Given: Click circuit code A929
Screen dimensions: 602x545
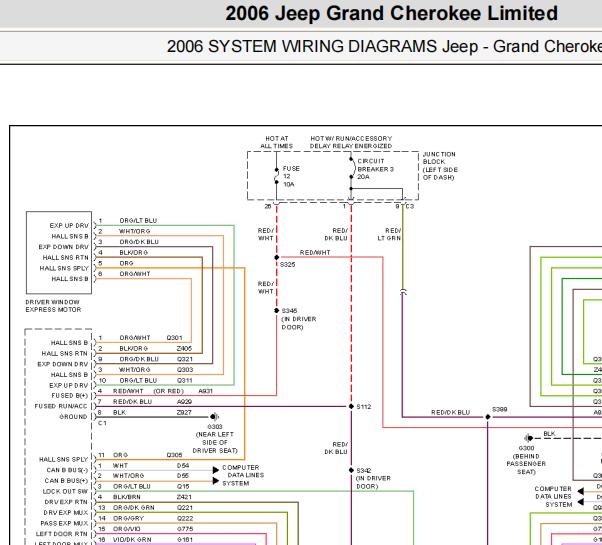Looking at the screenshot, I should (x=184, y=402).
